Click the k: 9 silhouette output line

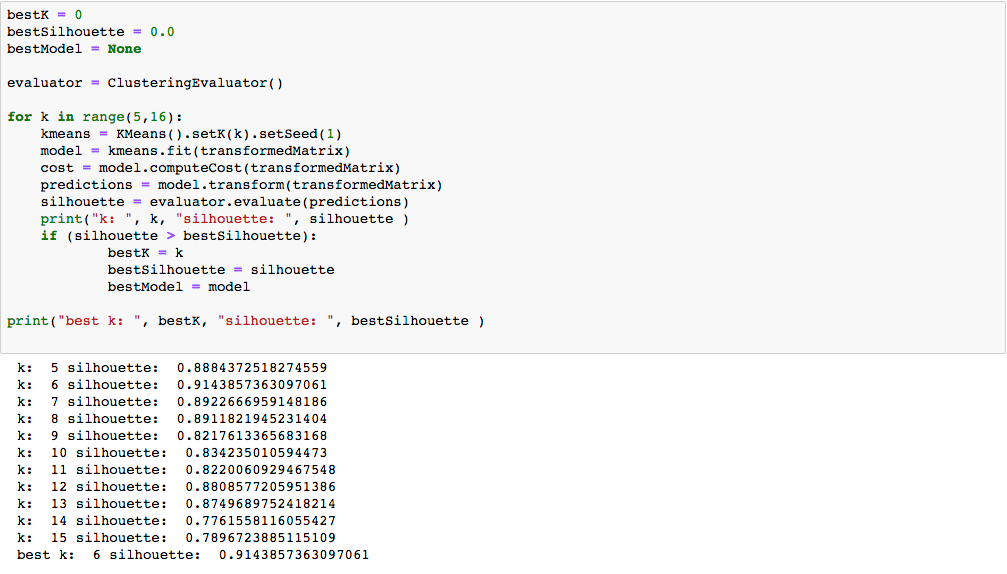coord(172,436)
